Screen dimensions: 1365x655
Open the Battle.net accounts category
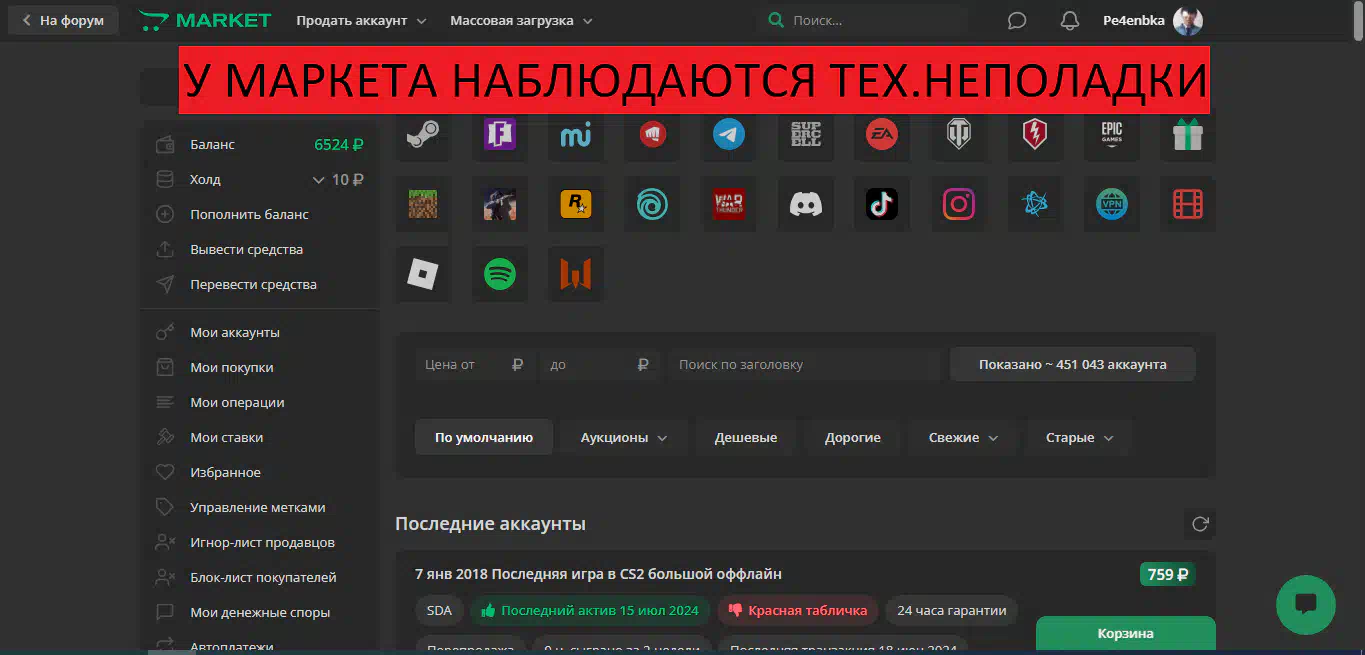coord(1035,204)
